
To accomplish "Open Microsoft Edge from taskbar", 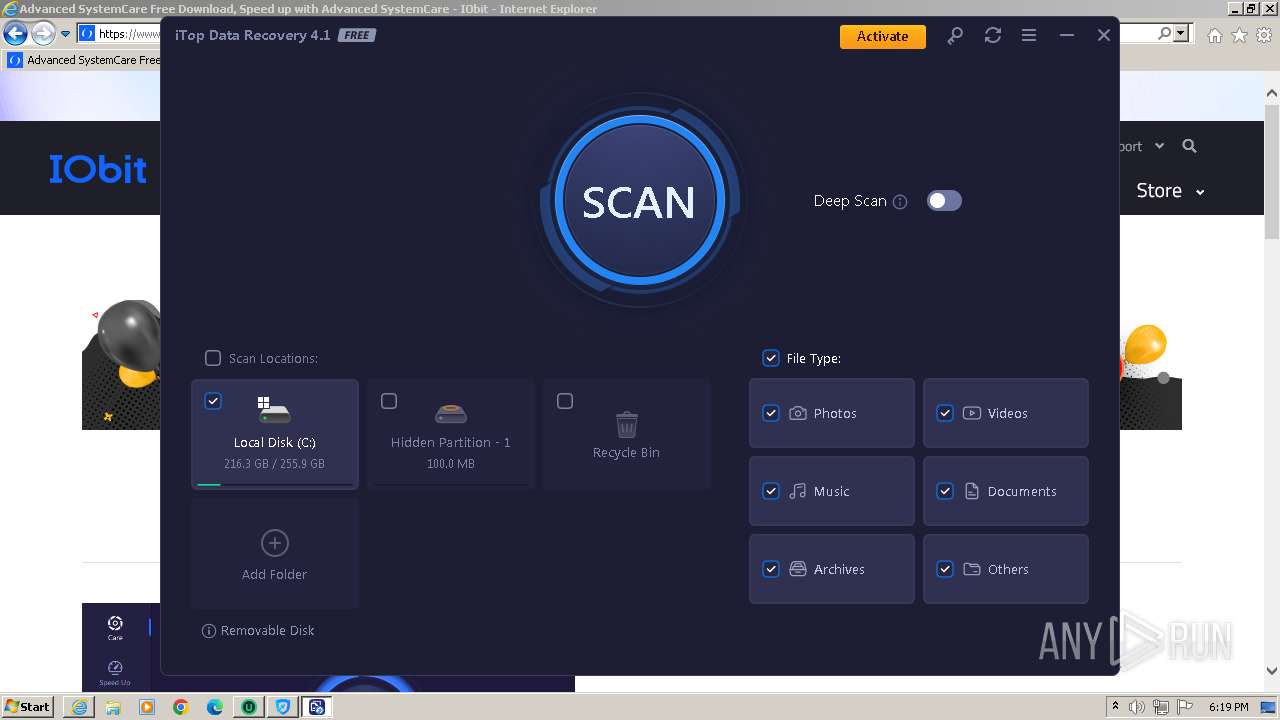I will coord(215,707).
